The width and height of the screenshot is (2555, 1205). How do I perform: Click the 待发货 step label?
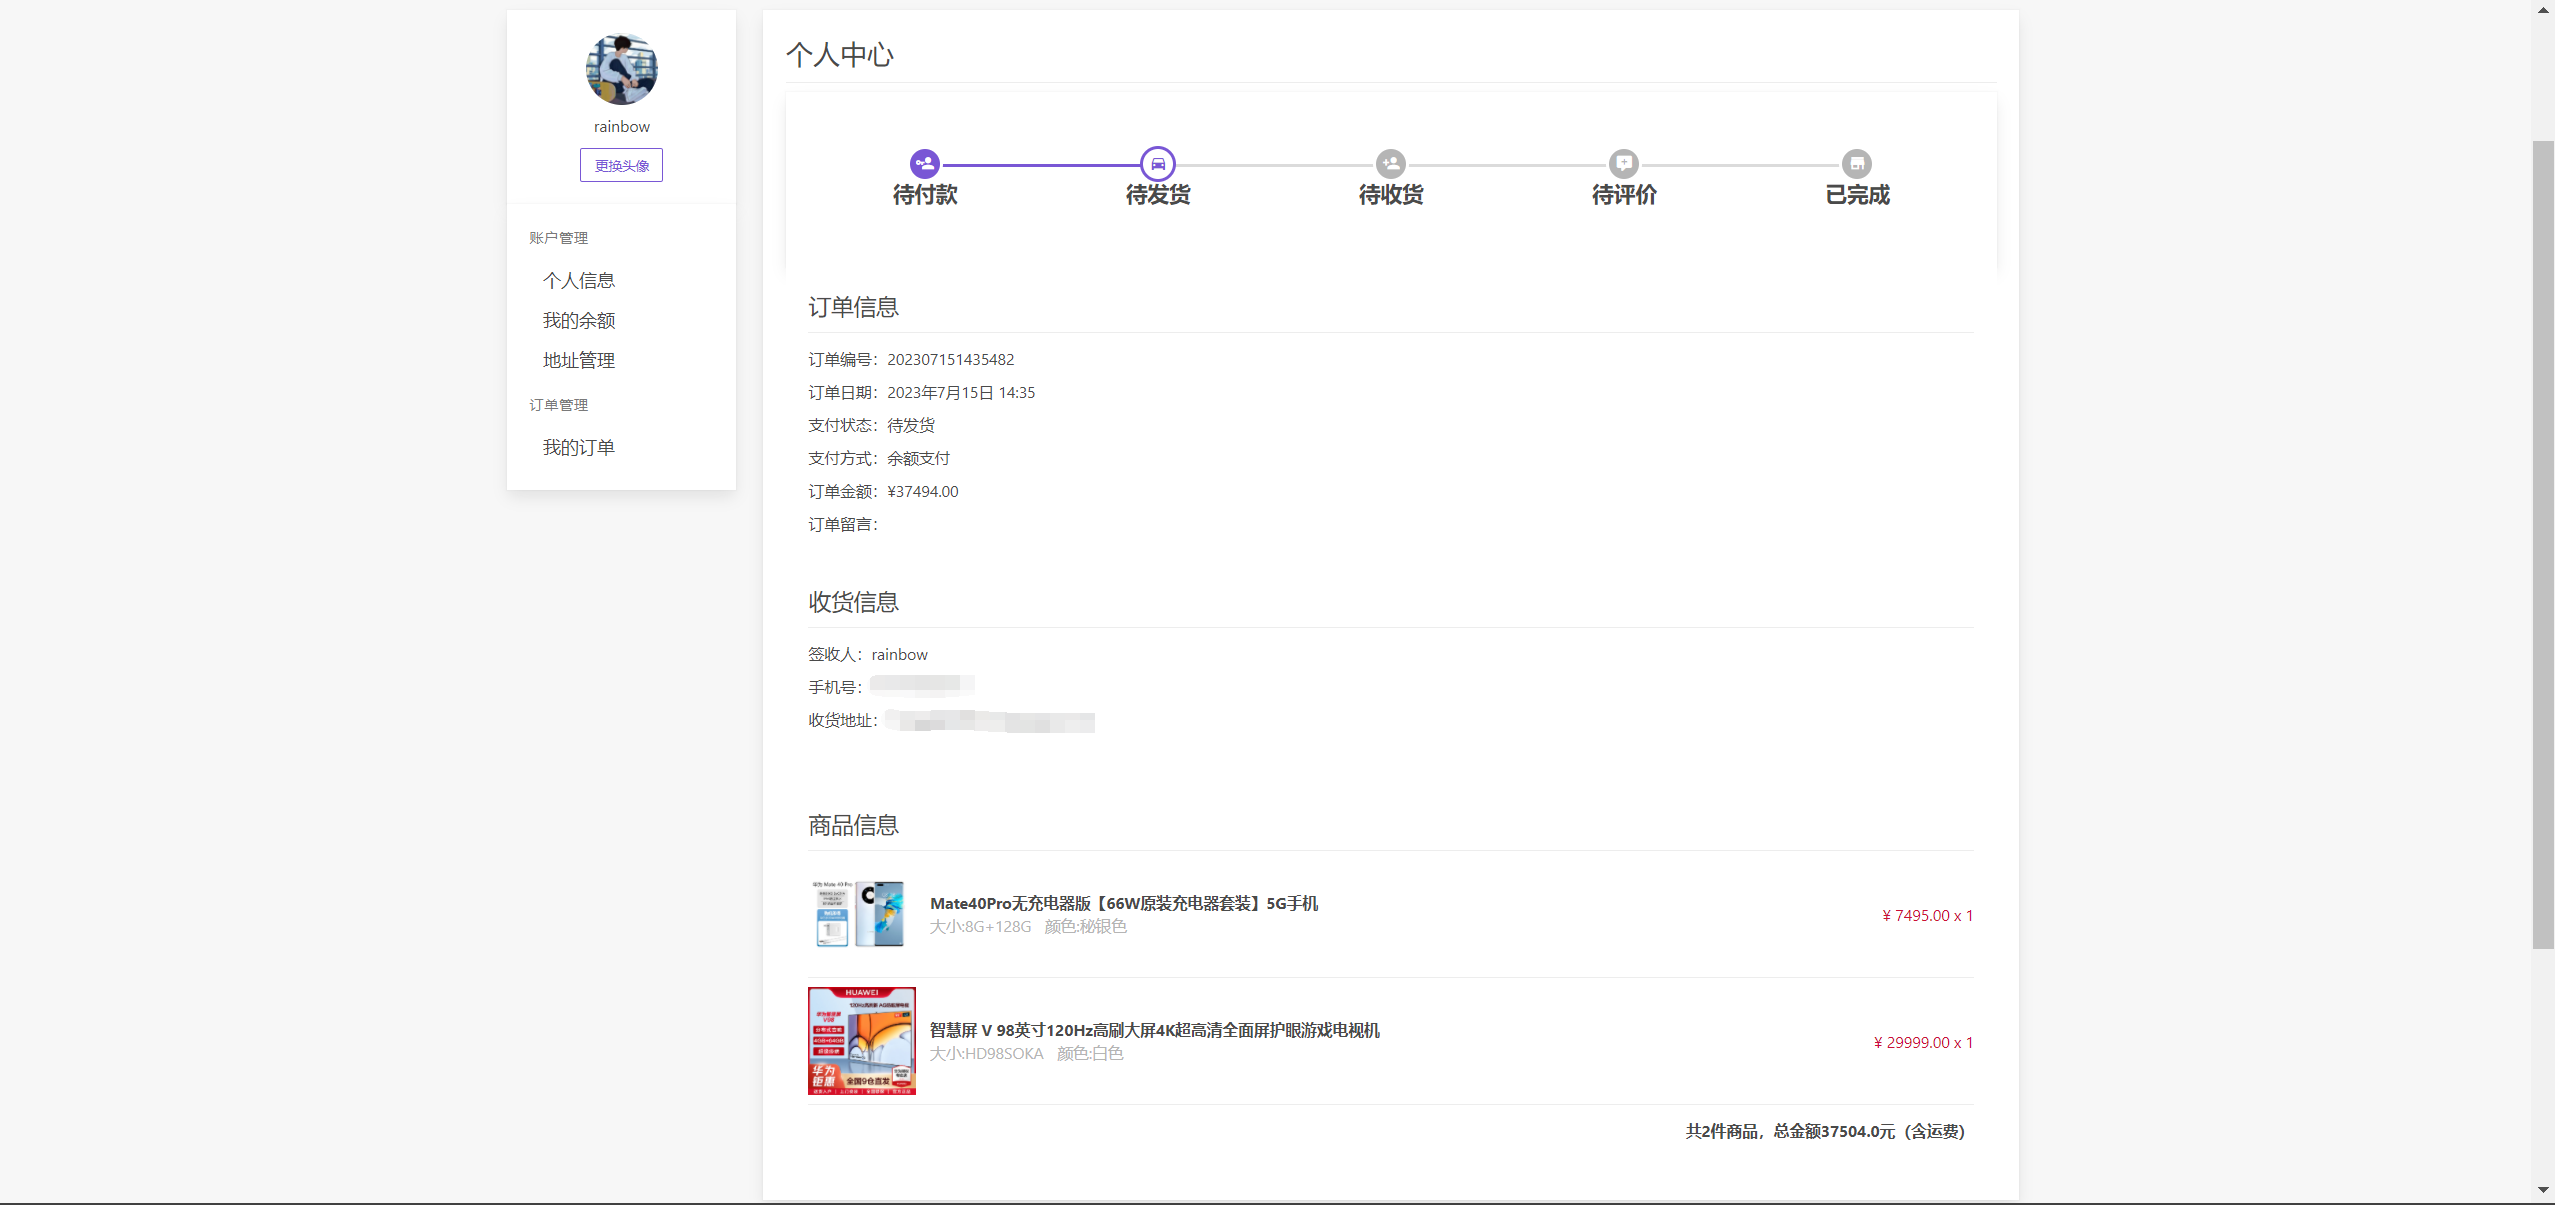[x=1157, y=195]
